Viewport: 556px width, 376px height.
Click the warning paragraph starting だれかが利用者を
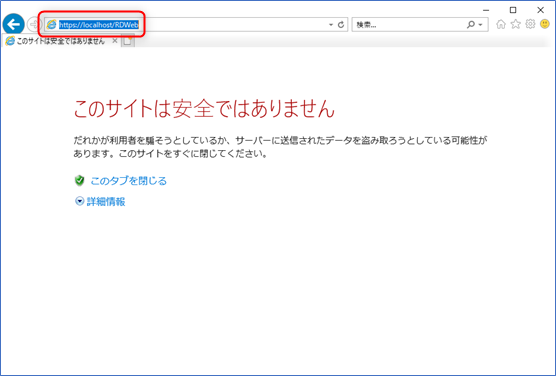click(280, 147)
